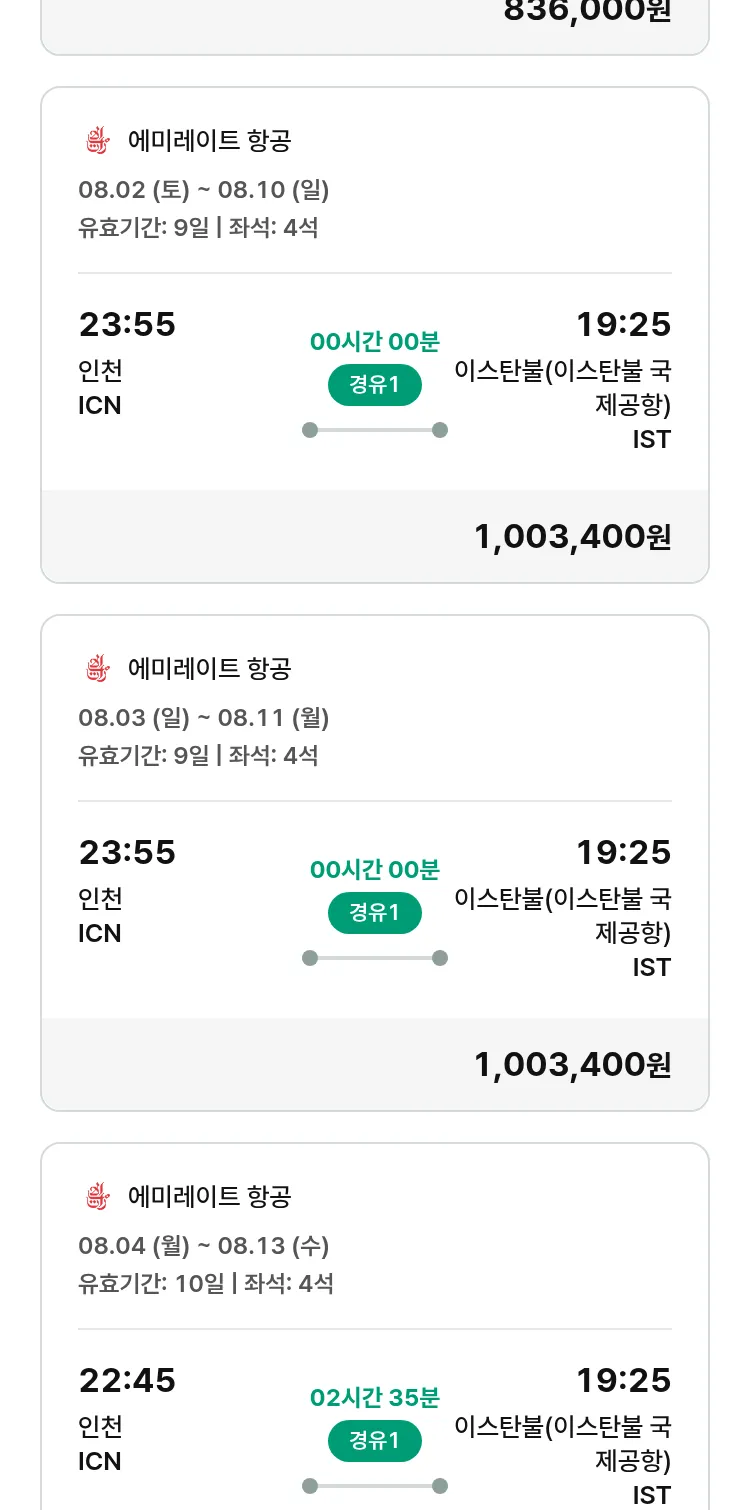Open the 08.04 (월) ~ 08.13 (수) date range
Image resolution: width=750 pixels, height=1510 pixels.
pyautogui.click(x=204, y=1246)
